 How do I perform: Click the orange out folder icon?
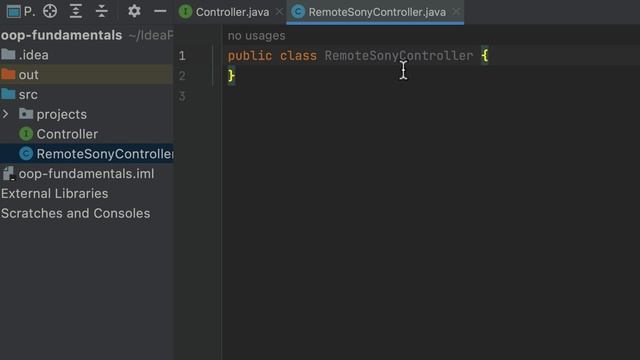click(8, 74)
